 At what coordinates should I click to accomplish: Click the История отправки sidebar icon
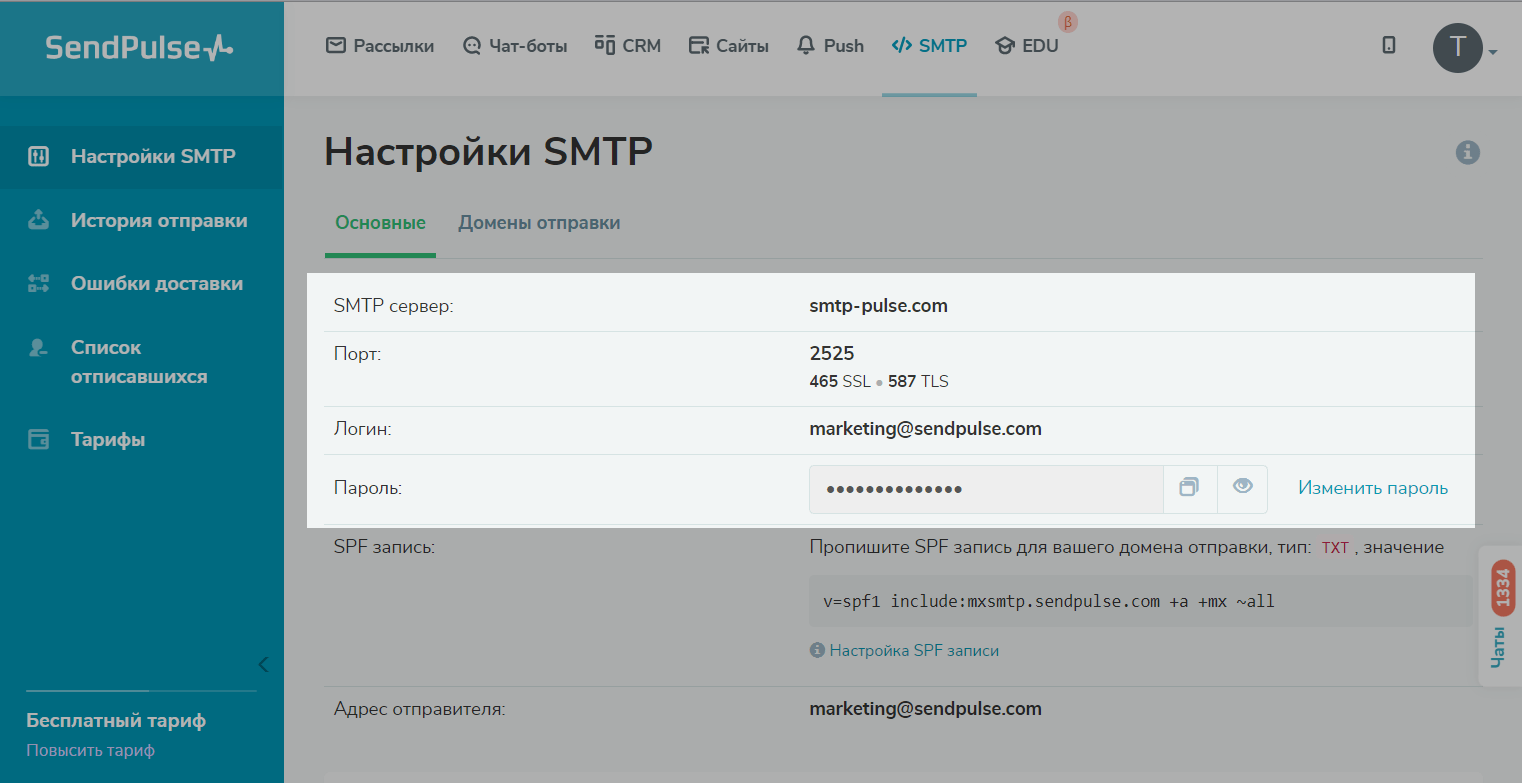38,221
